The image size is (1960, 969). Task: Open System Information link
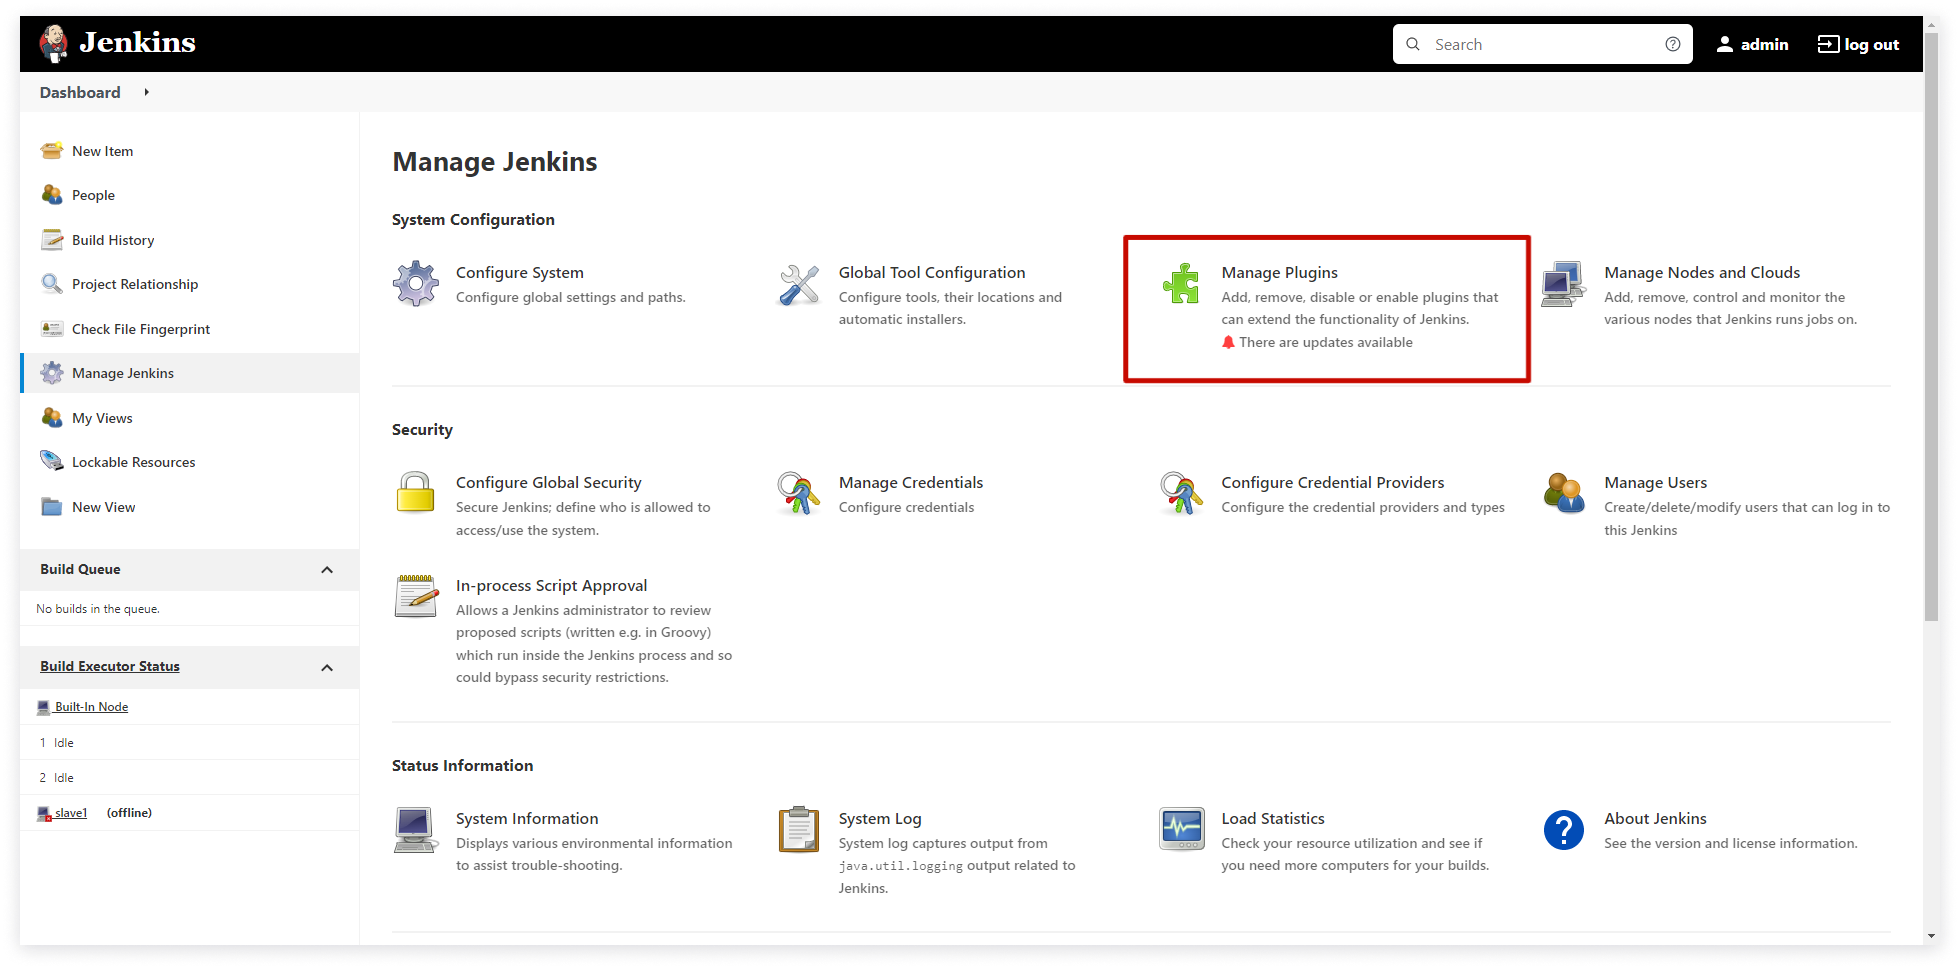(x=527, y=818)
